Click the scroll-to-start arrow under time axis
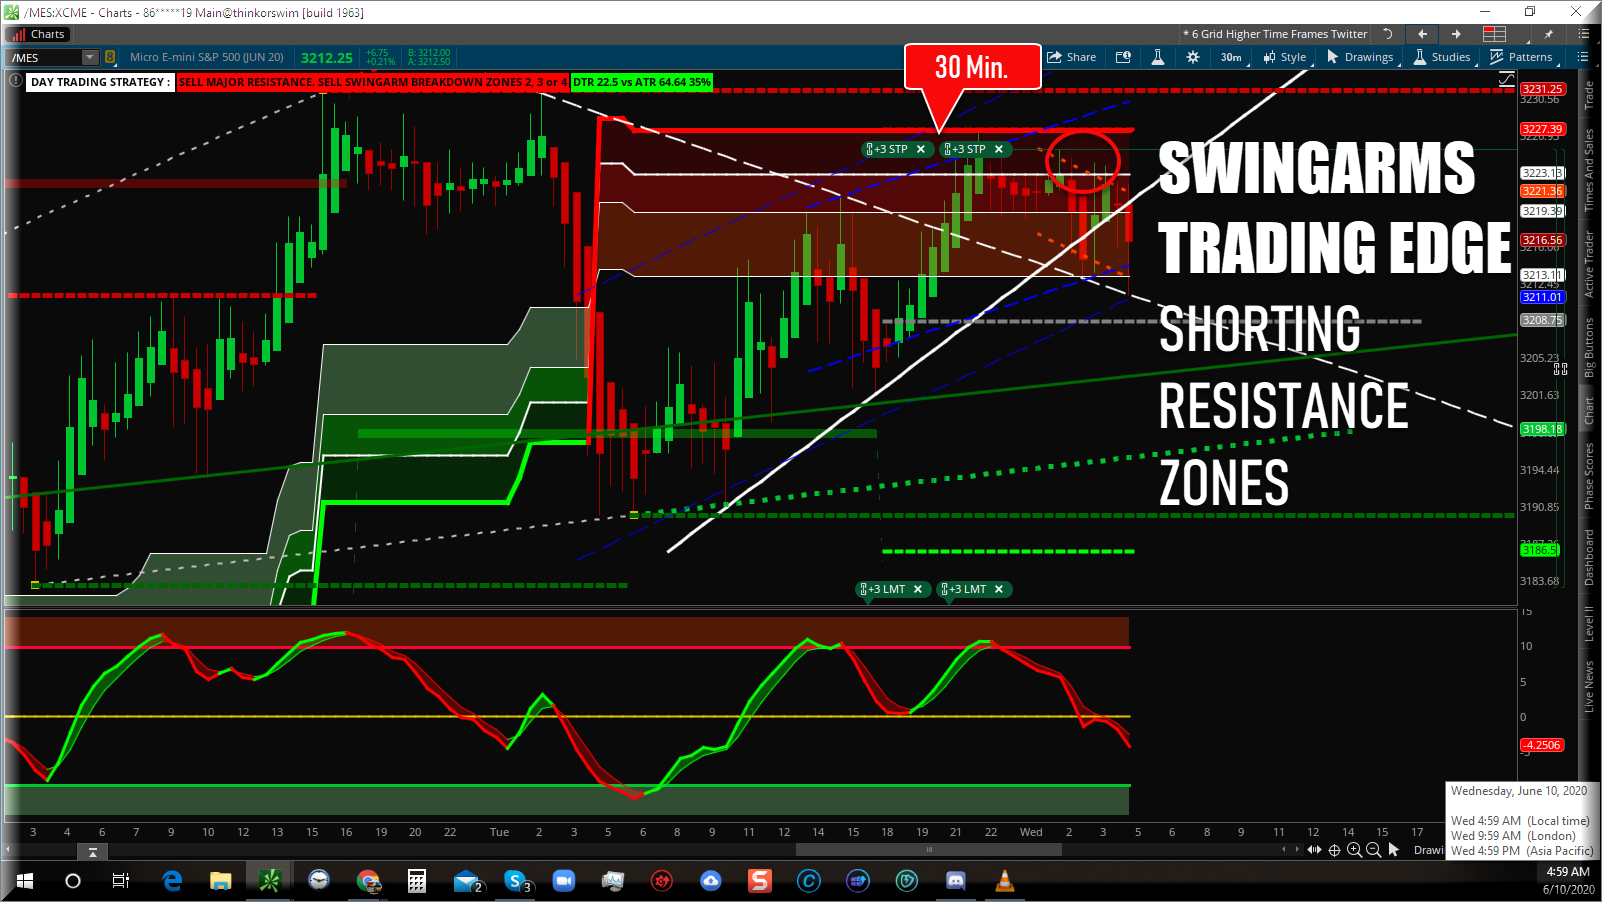Image resolution: width=1602 pixels, height=902 pixels. tap(92, 851)
